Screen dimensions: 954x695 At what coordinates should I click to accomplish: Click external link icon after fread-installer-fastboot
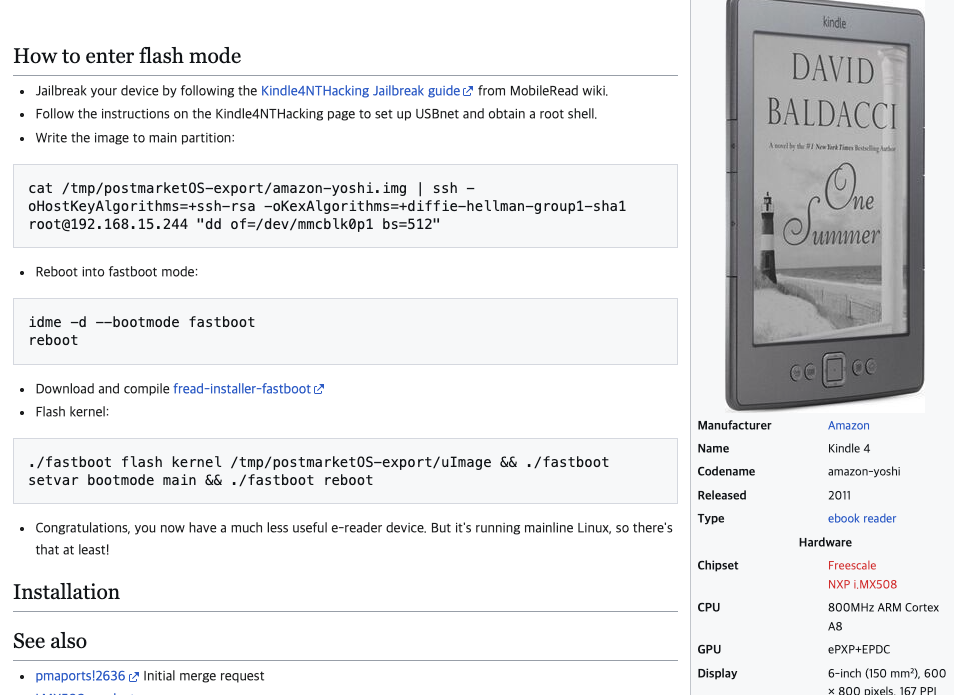[319, 389]
